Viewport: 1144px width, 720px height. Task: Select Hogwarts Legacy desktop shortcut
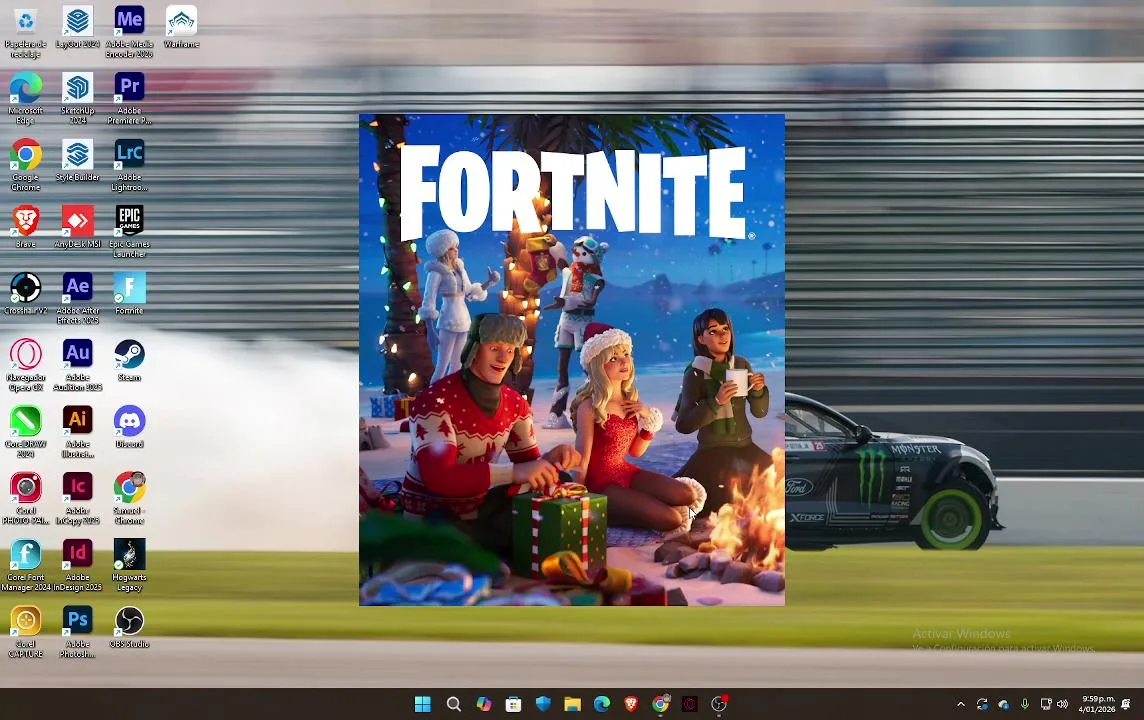pyautogui.click(x=129, y=565)
